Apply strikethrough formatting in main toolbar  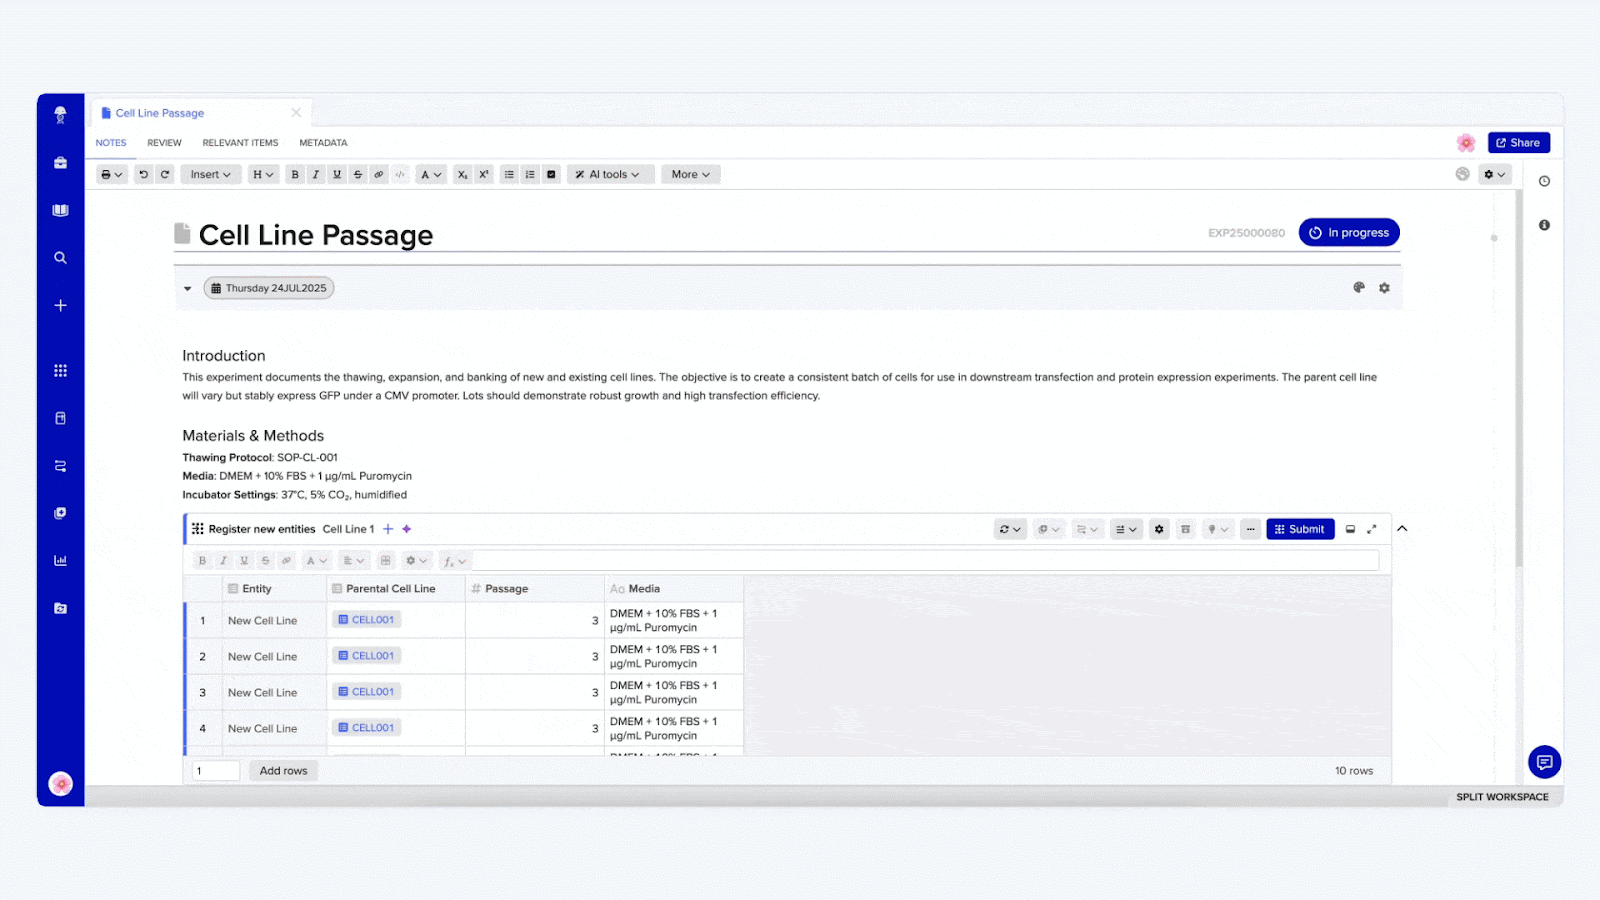coord(358,174)
